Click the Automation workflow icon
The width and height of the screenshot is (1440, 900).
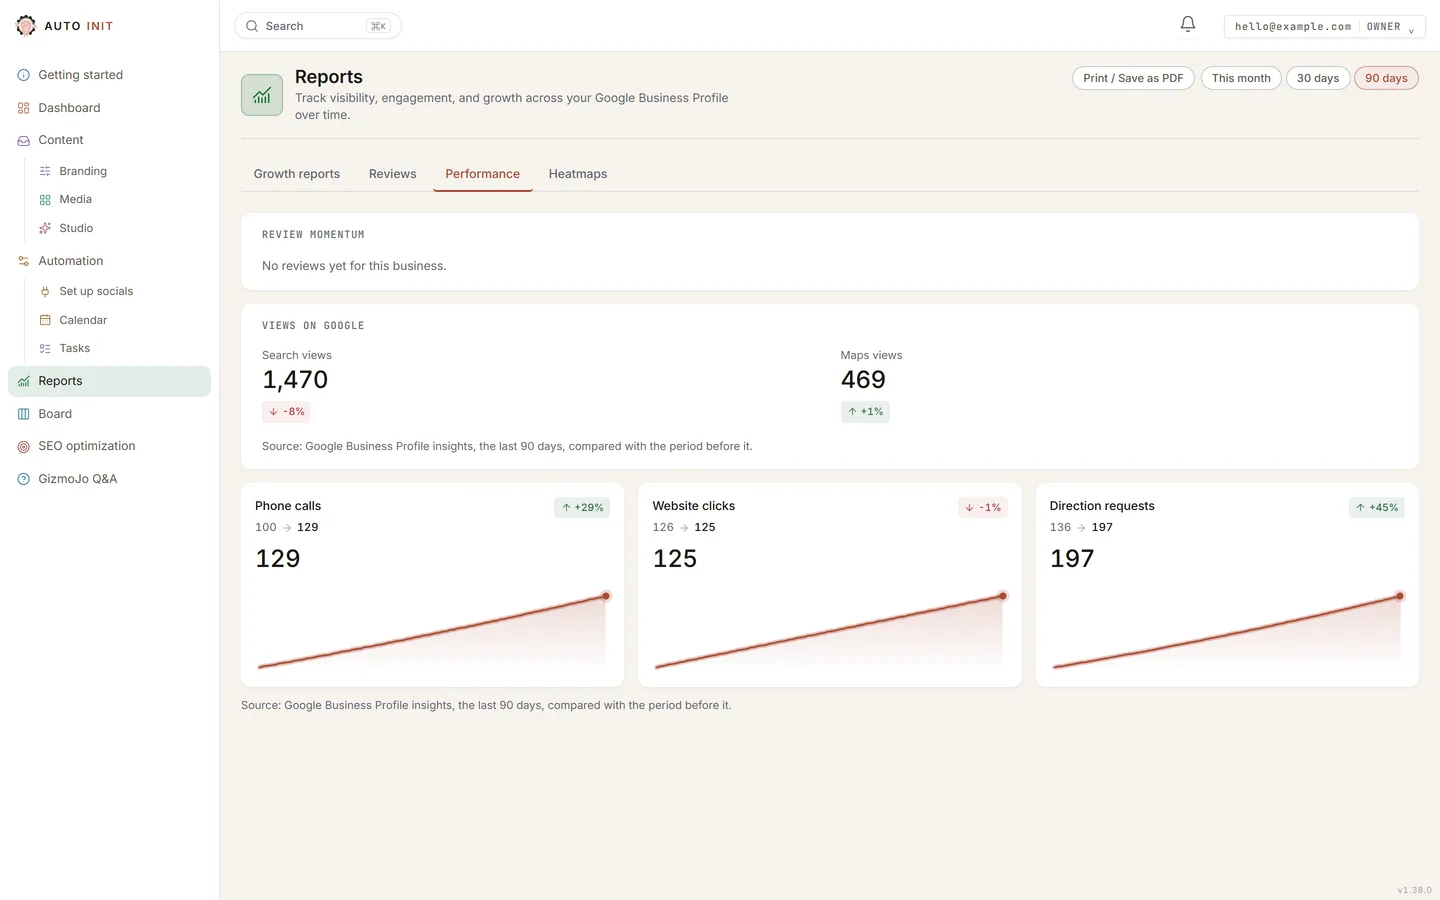pos(24,261)
